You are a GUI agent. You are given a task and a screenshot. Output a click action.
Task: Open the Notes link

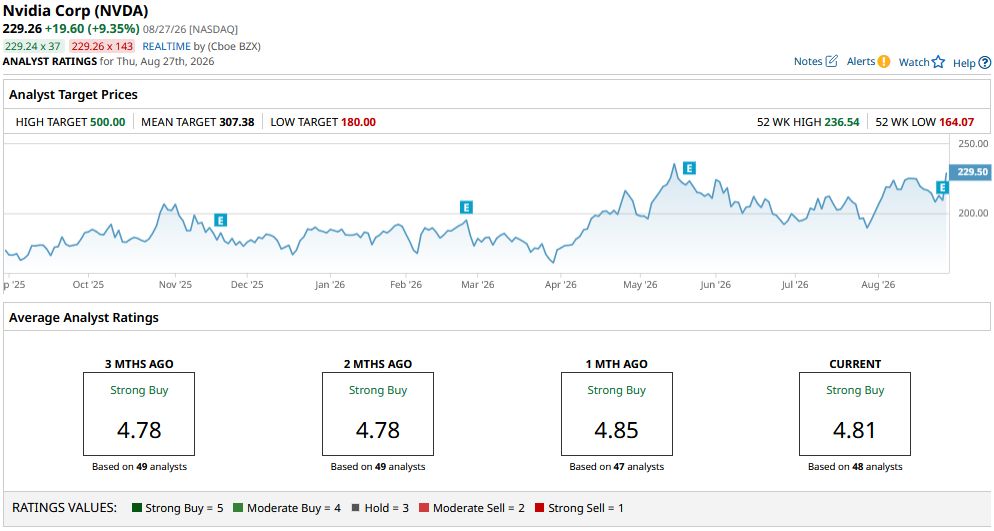pos(808,61)
